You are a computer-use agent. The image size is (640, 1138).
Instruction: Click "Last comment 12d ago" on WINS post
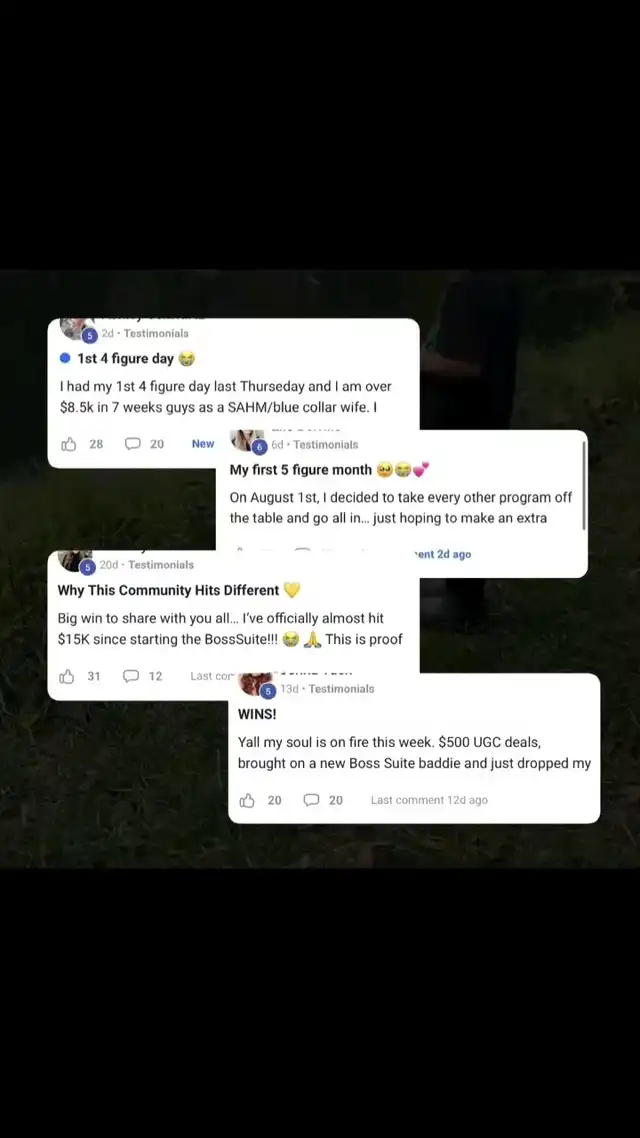[429, 801]
